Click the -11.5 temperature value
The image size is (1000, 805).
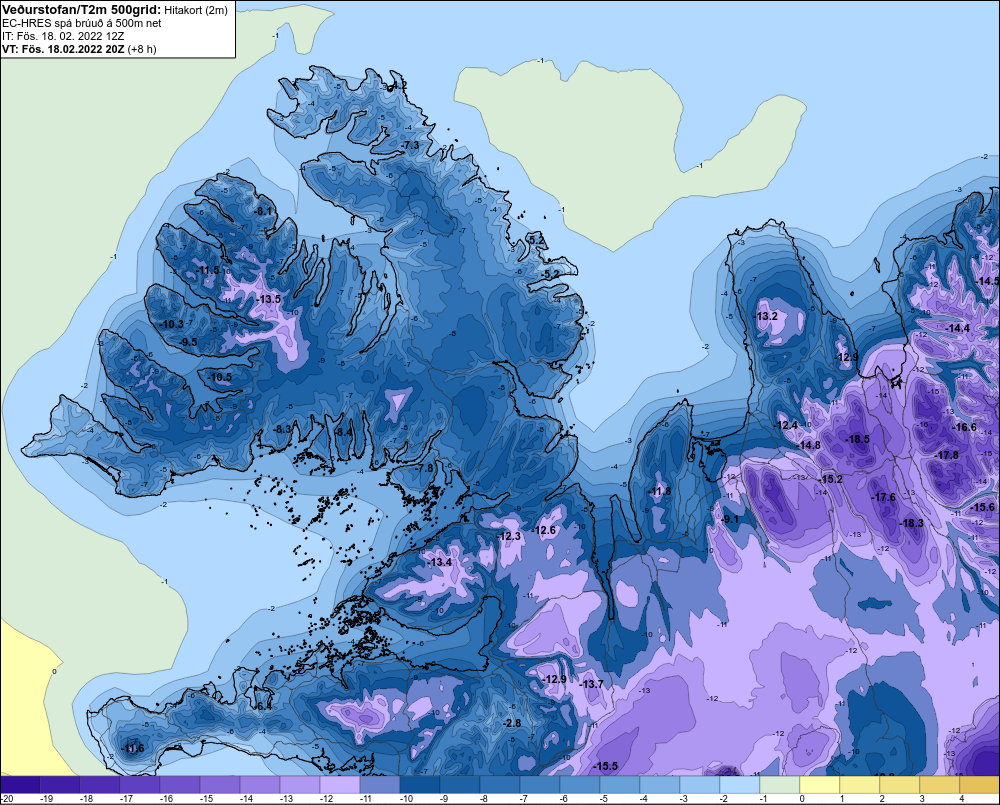tap(207, 270)
